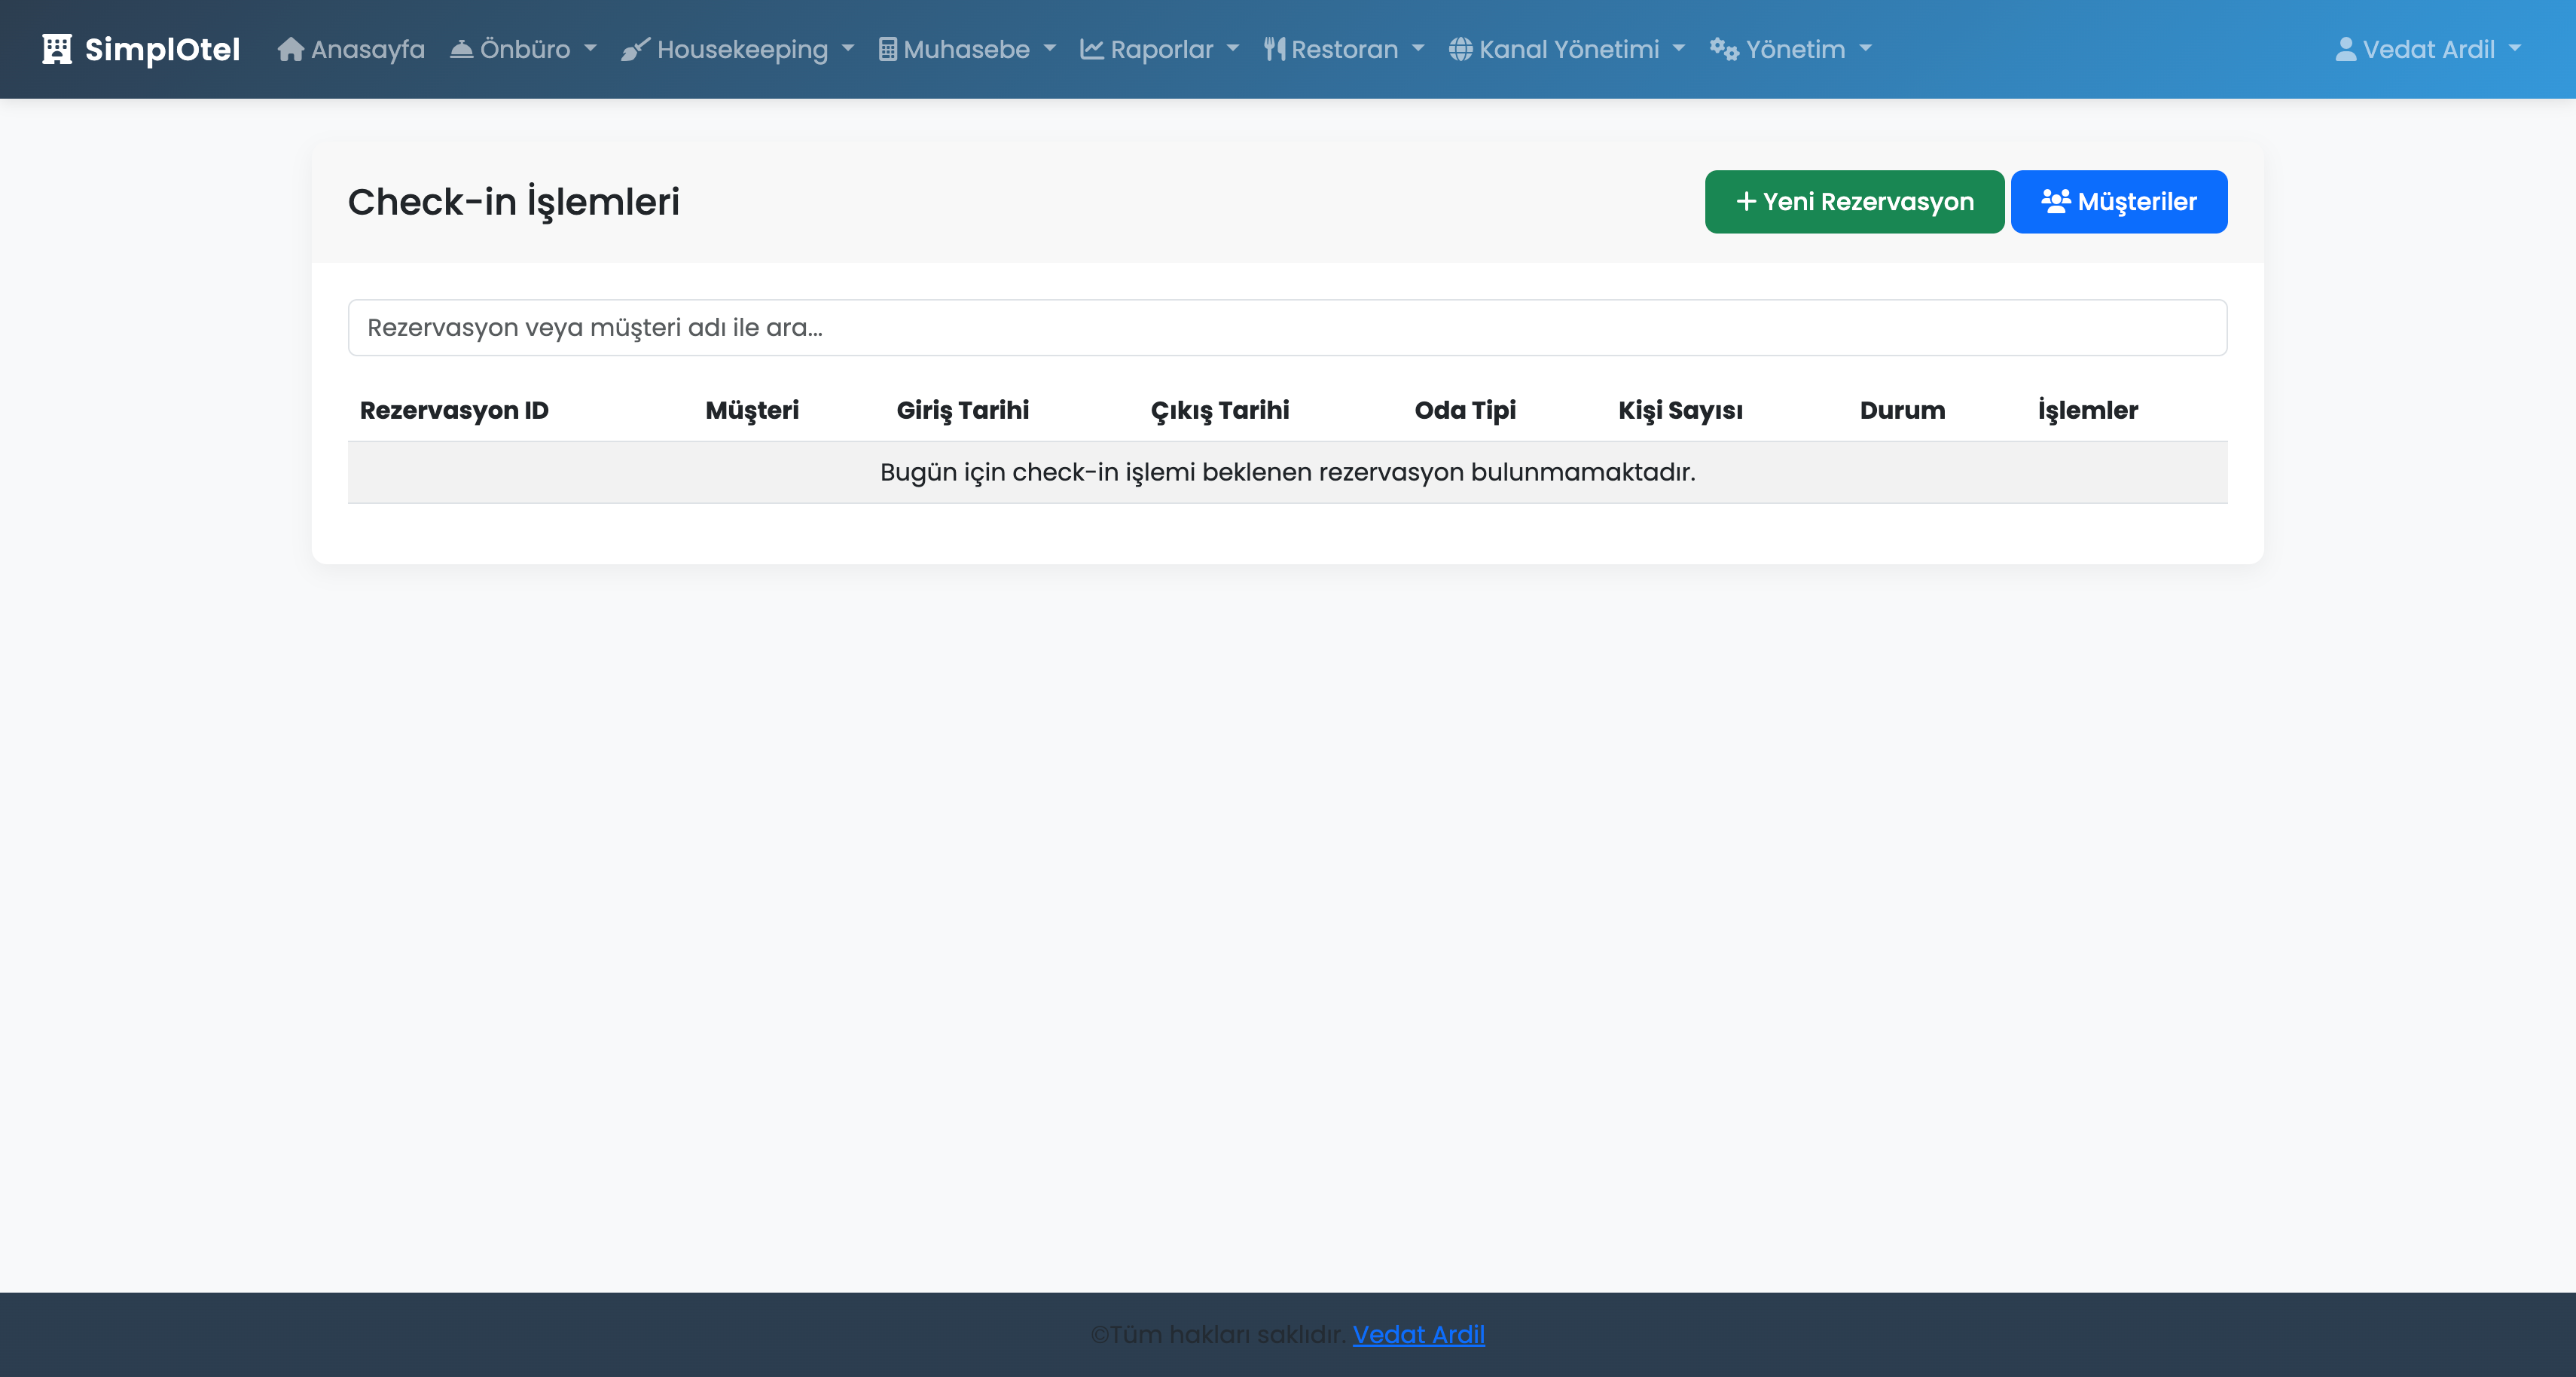Click the bell icon next to Önbüro
The width and height of the screenshot is (2576, 1377).
tap(461, 49)
